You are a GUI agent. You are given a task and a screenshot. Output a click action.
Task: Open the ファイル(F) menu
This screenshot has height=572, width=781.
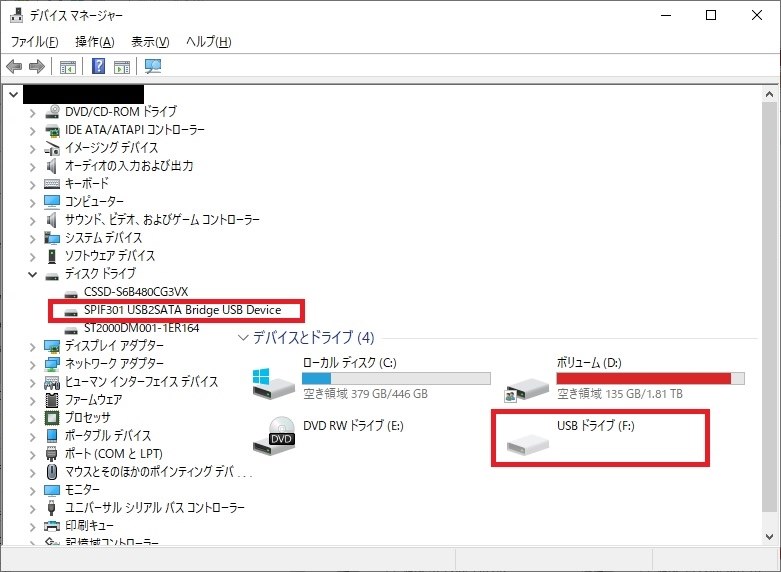[x=34, y=42]
